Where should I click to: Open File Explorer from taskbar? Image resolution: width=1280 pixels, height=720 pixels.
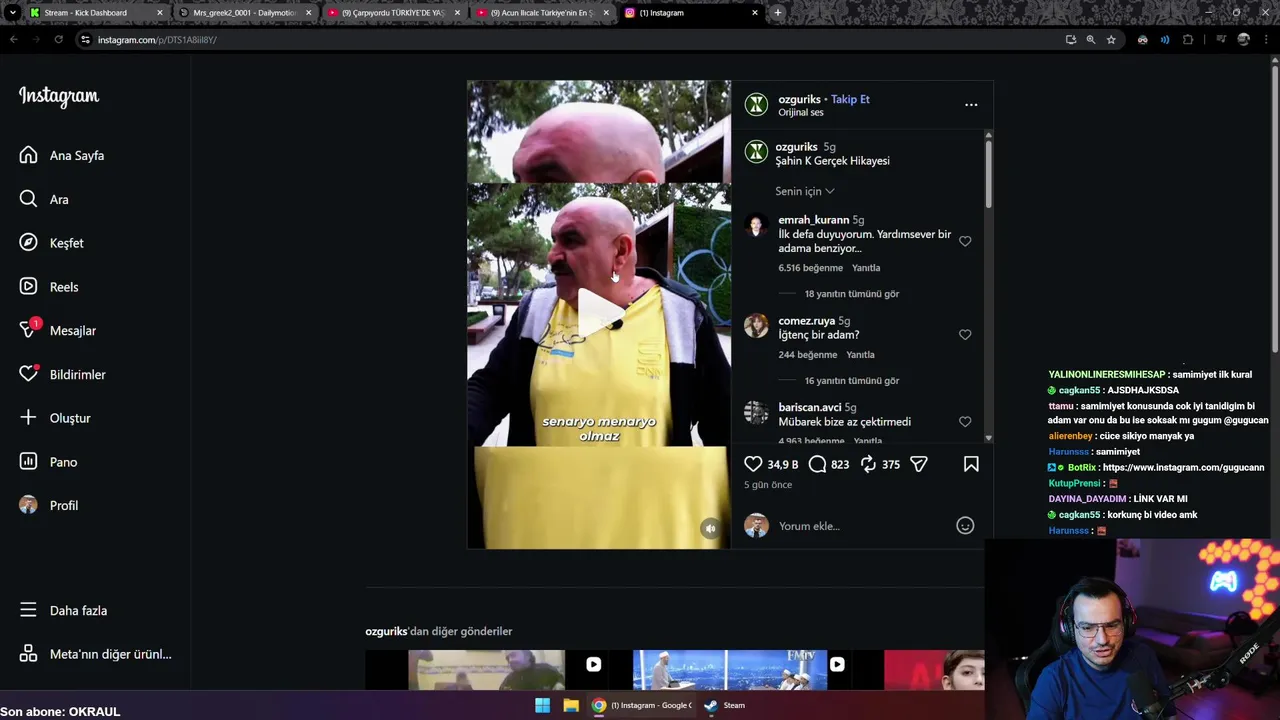click(571, 705)
